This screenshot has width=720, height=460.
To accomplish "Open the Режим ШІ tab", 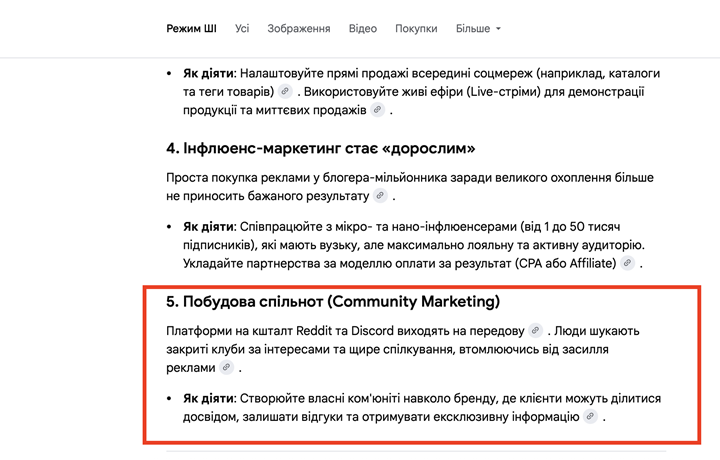I will pos(191,28).
